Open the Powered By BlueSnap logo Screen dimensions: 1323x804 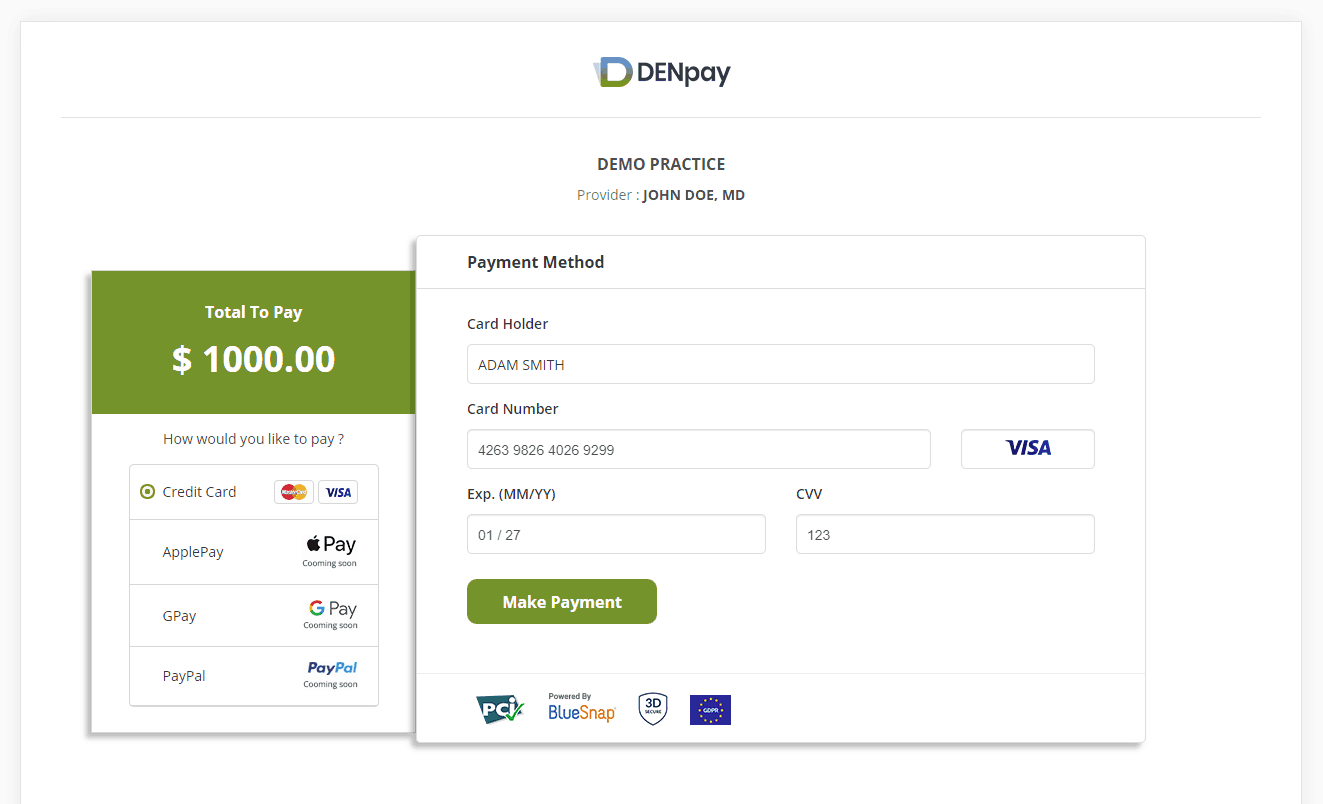click(x=582, y=708)
